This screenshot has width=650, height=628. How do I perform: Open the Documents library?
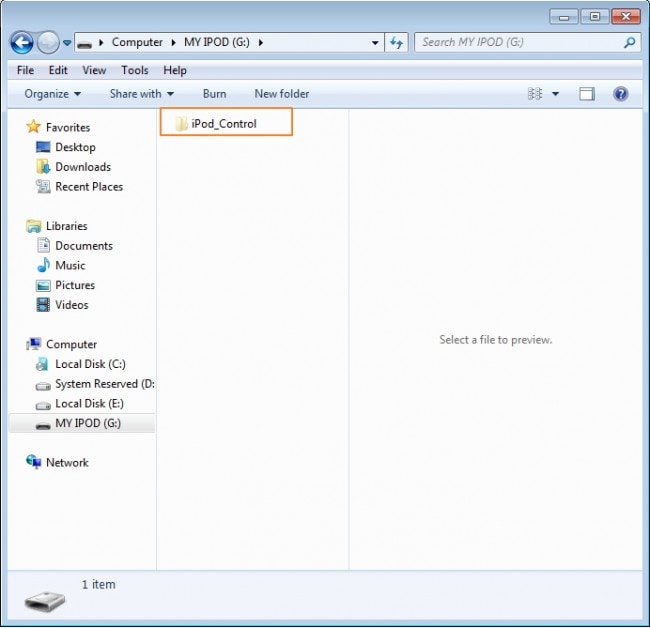coord(84,246)
